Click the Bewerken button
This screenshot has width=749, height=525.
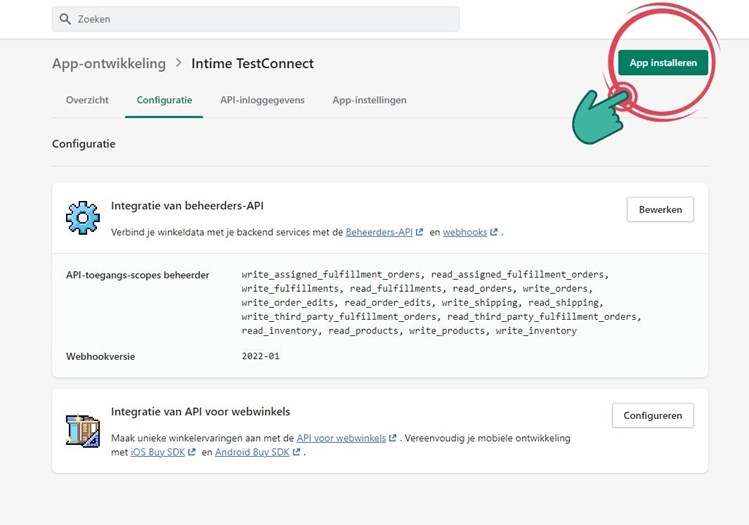click(x=660, y=209)
